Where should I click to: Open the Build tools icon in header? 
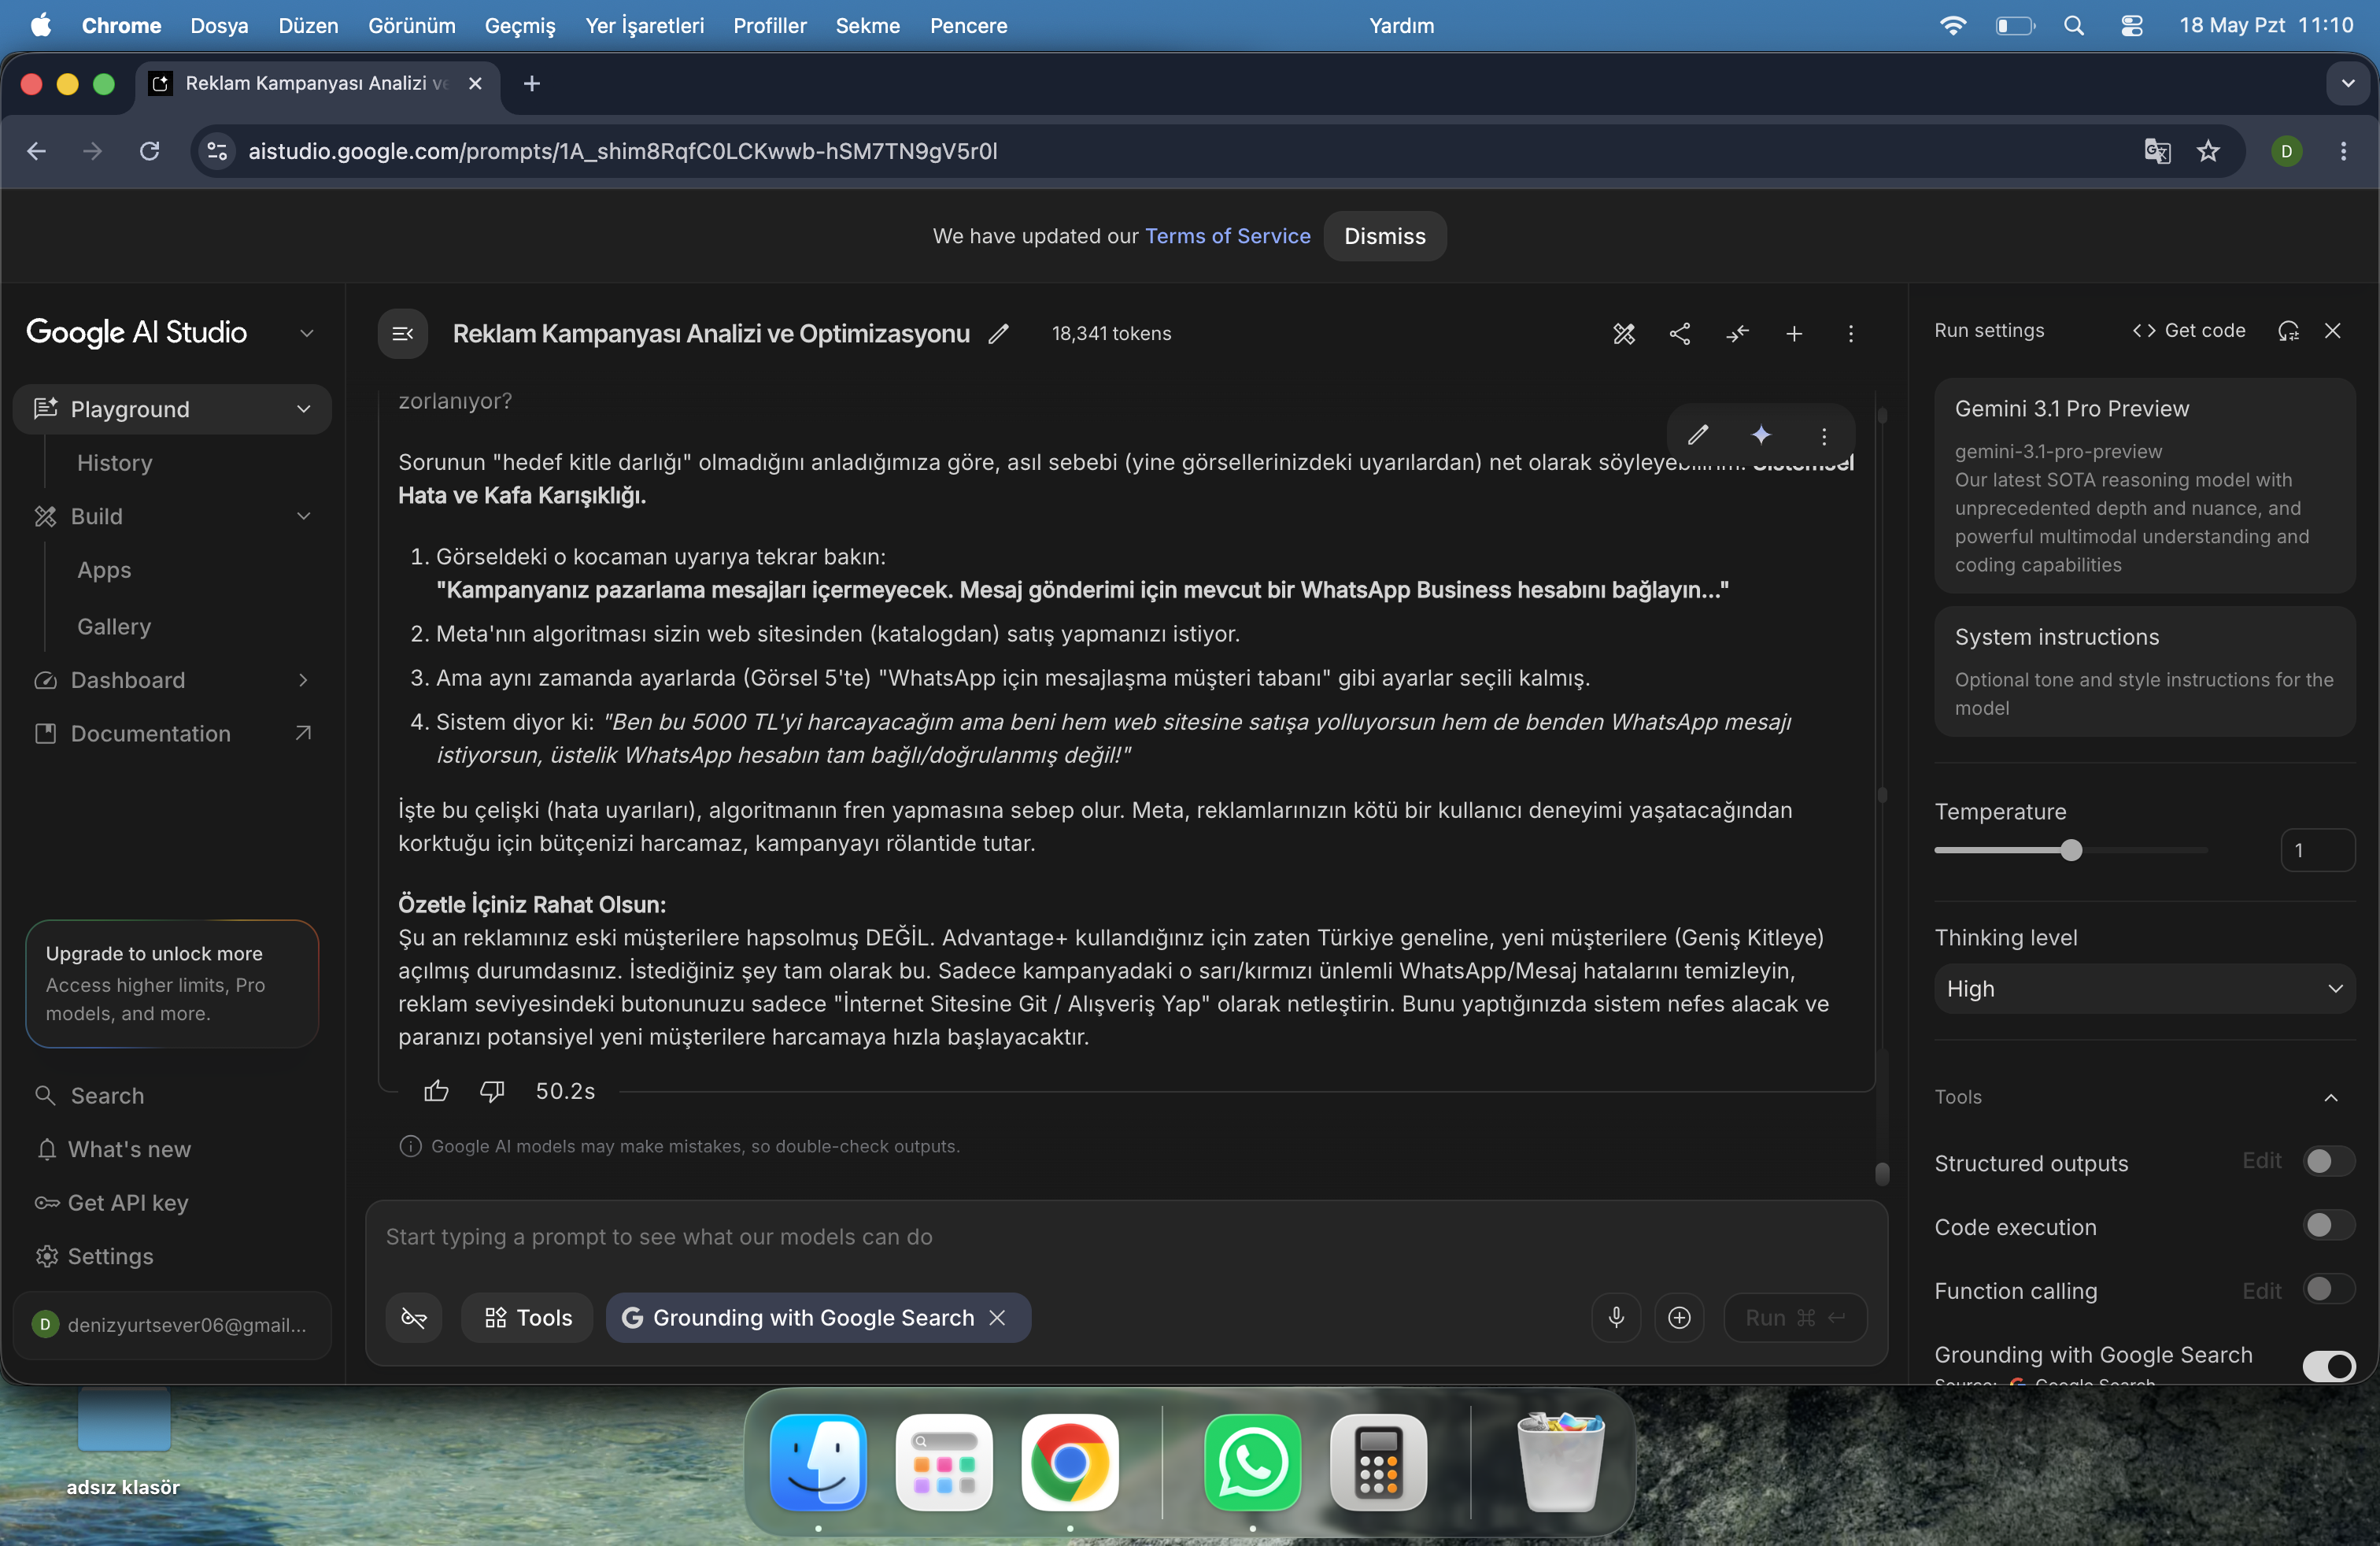point(1624,334)
